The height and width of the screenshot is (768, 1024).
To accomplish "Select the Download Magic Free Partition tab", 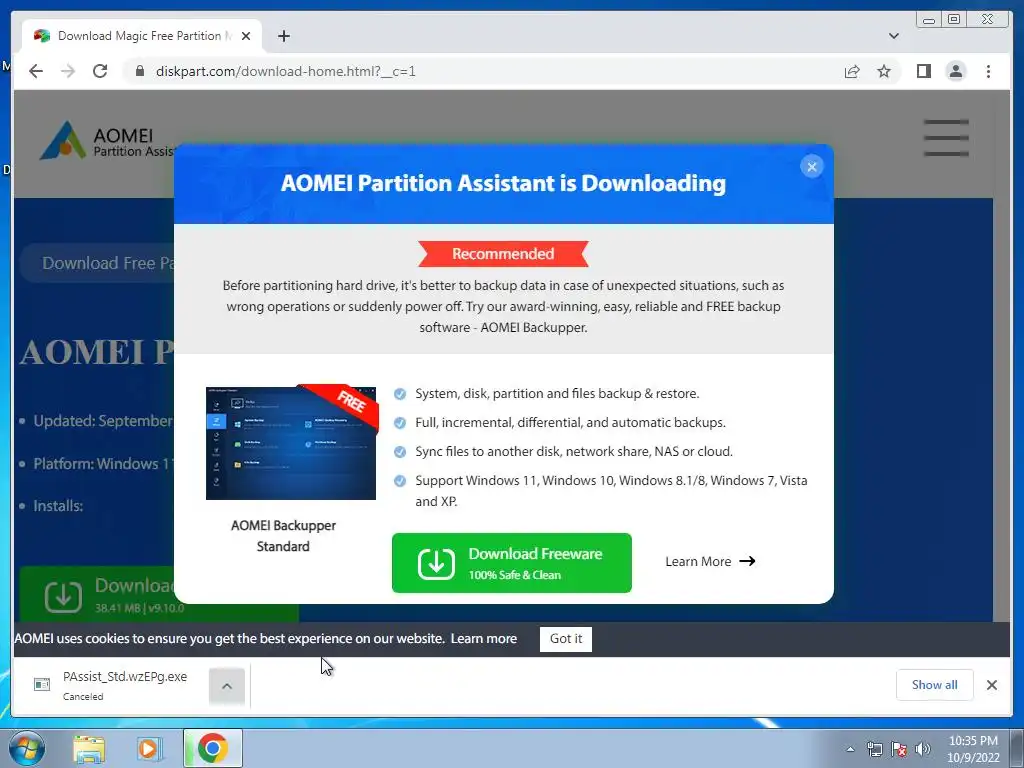I will click(x=140, y=36).
